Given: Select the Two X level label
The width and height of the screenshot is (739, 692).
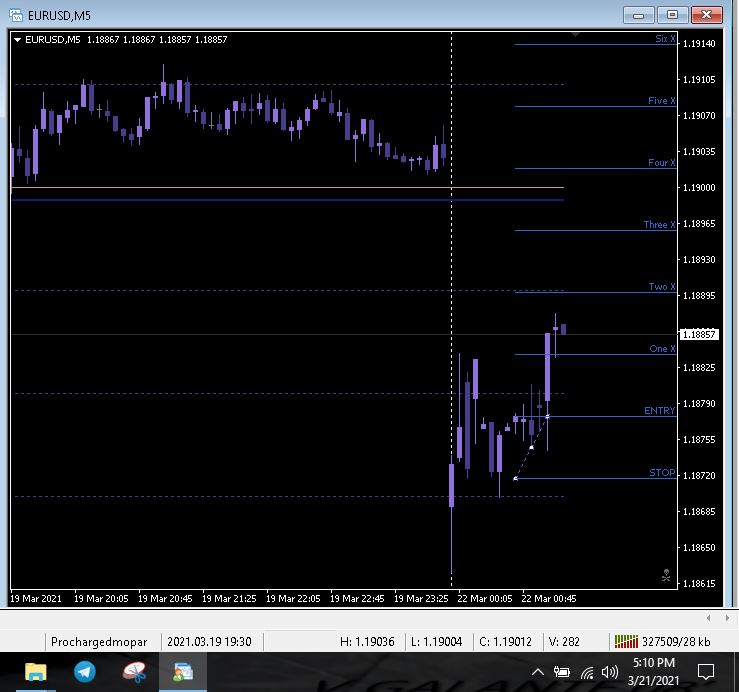Looking at the screenshot, I should coord(662,287).
